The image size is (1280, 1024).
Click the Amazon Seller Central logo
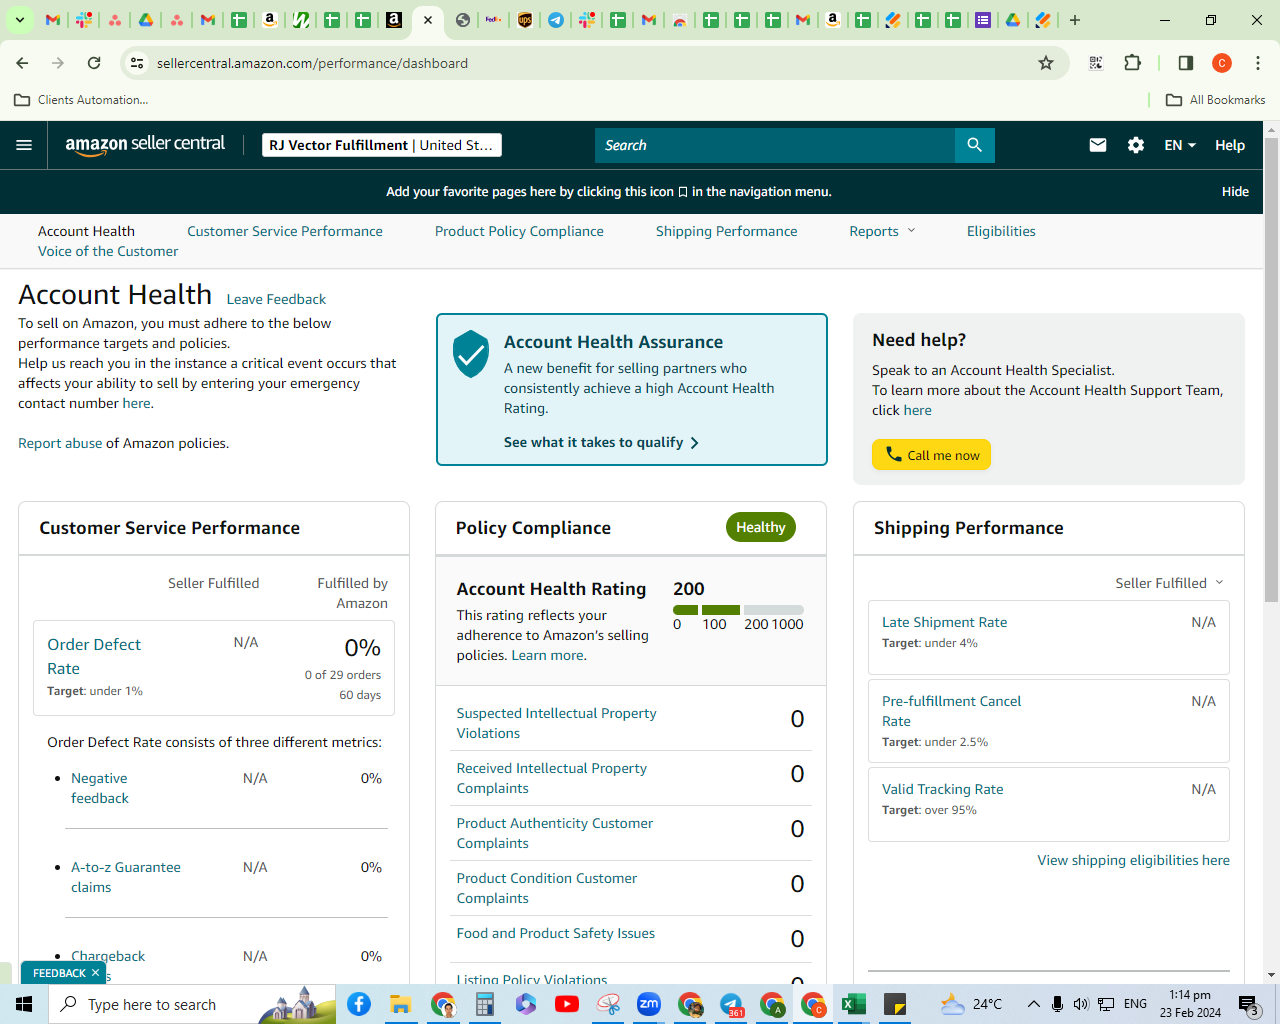pos(145,145)
